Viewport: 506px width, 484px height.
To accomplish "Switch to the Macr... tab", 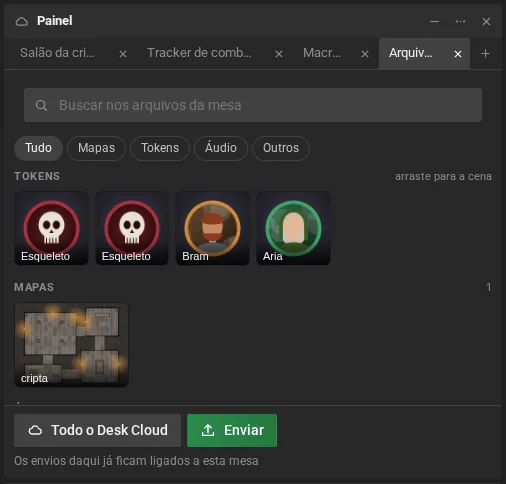I will (322, 53).
